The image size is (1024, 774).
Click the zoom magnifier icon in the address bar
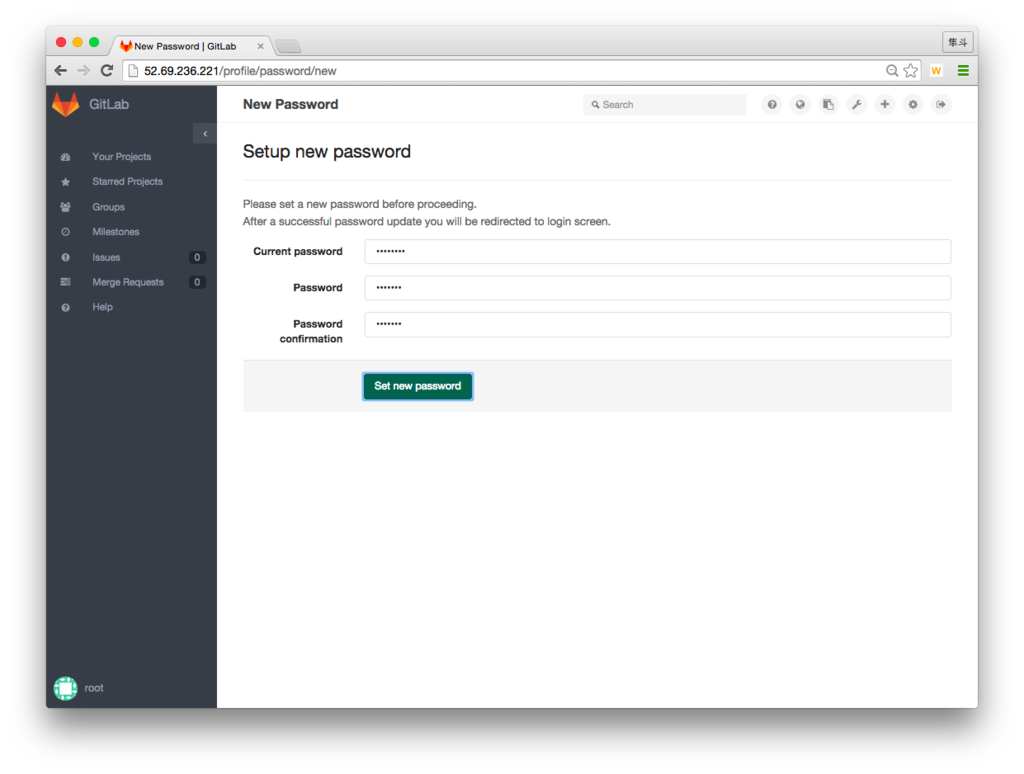(891, 71)
